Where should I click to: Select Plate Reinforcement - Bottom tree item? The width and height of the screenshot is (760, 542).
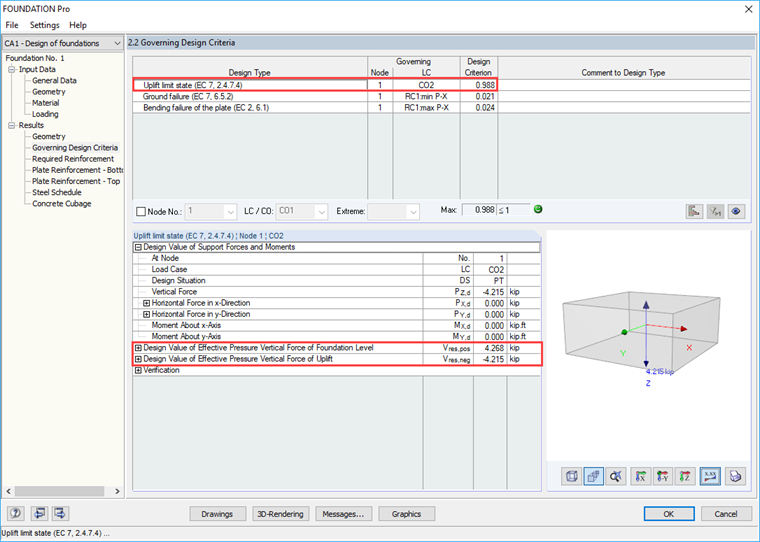[78, 170]
